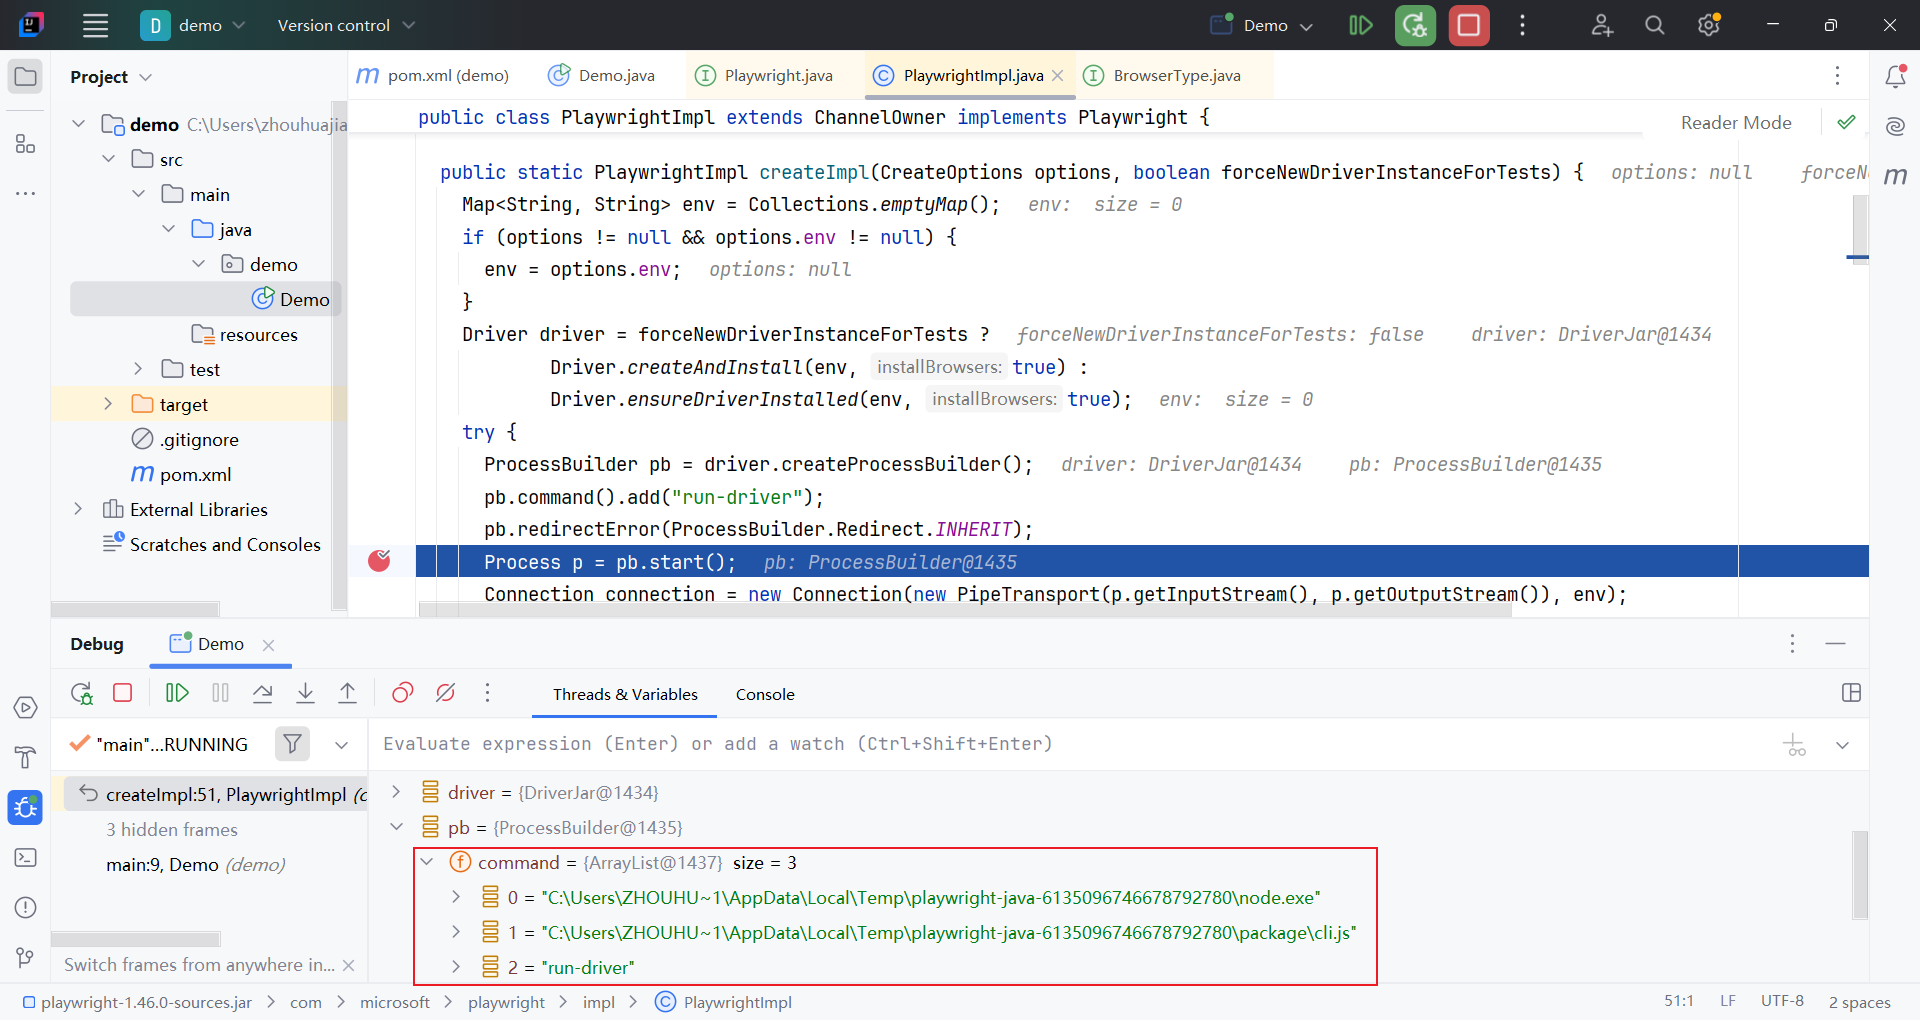Viewport: 1920px width, 1020px height.
Task: Click Step Out in debug toolbar
Action: click(348, 693)
